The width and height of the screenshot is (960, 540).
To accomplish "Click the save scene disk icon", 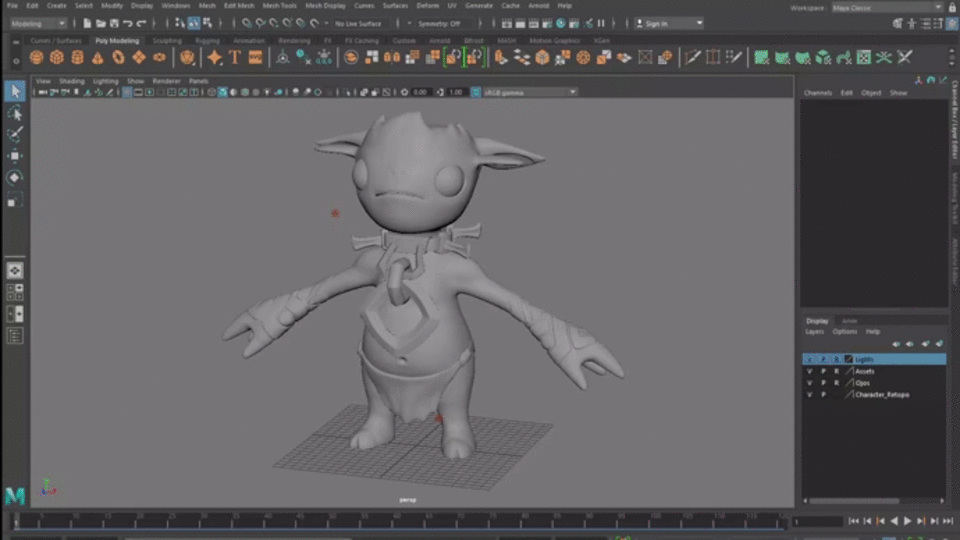I will [x=114, y=23].
